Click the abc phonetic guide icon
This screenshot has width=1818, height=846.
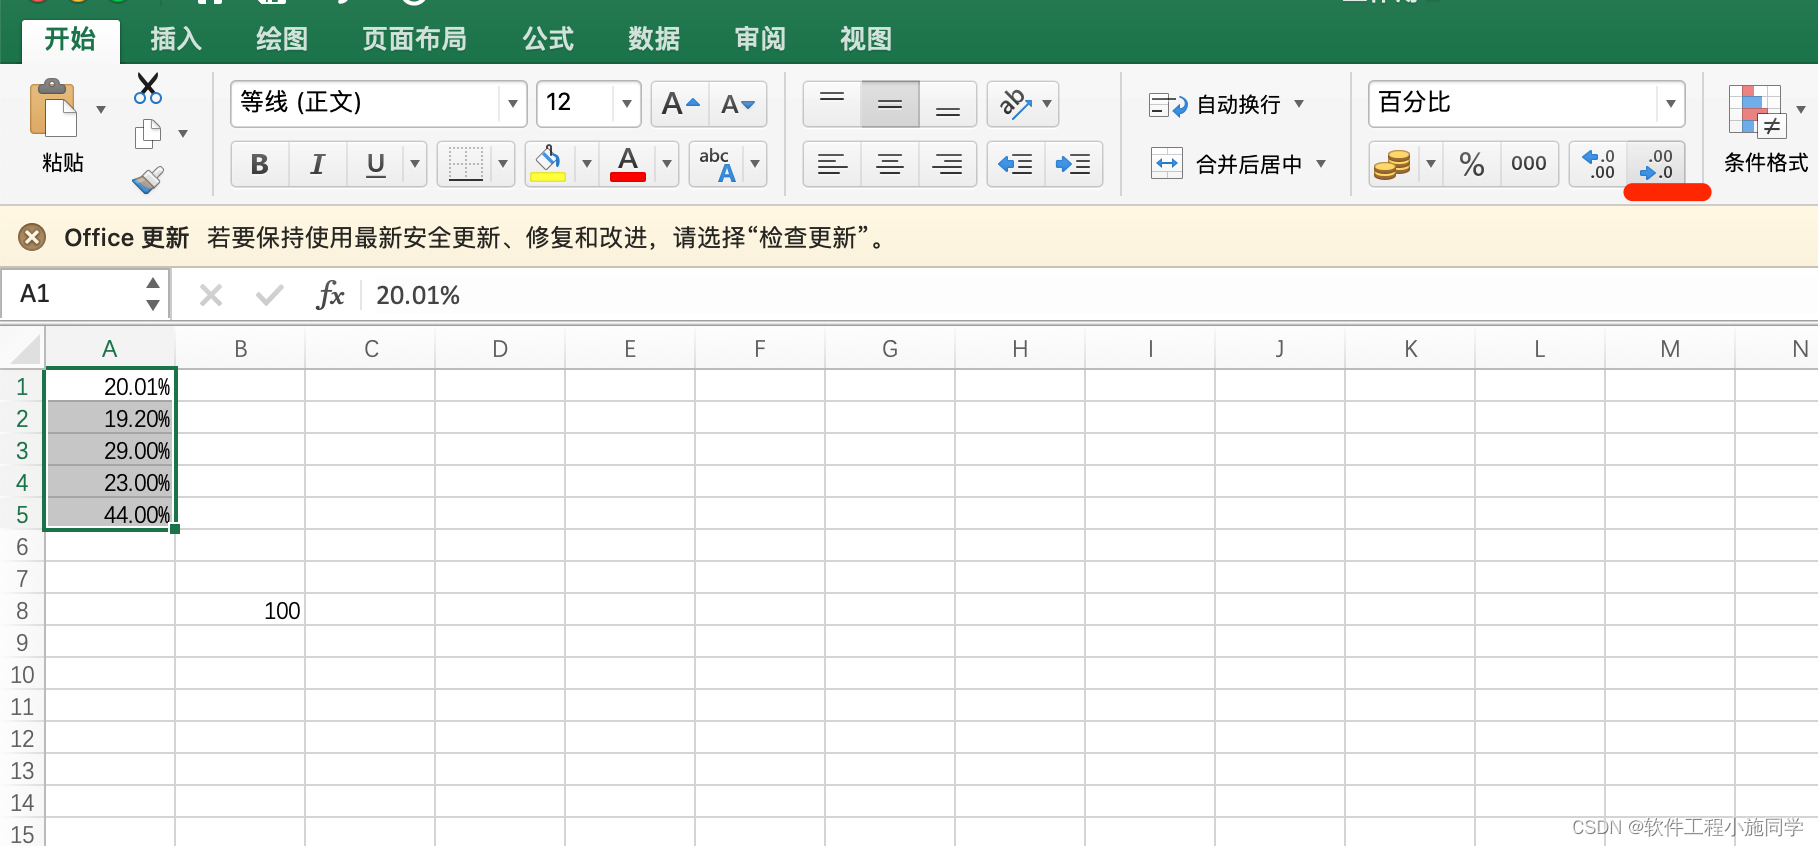pos(717,164)
